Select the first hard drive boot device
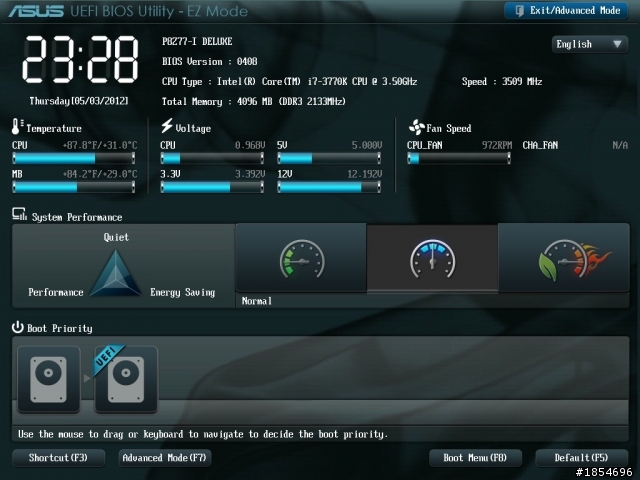 pyautogui.click(x=49, y=379)
